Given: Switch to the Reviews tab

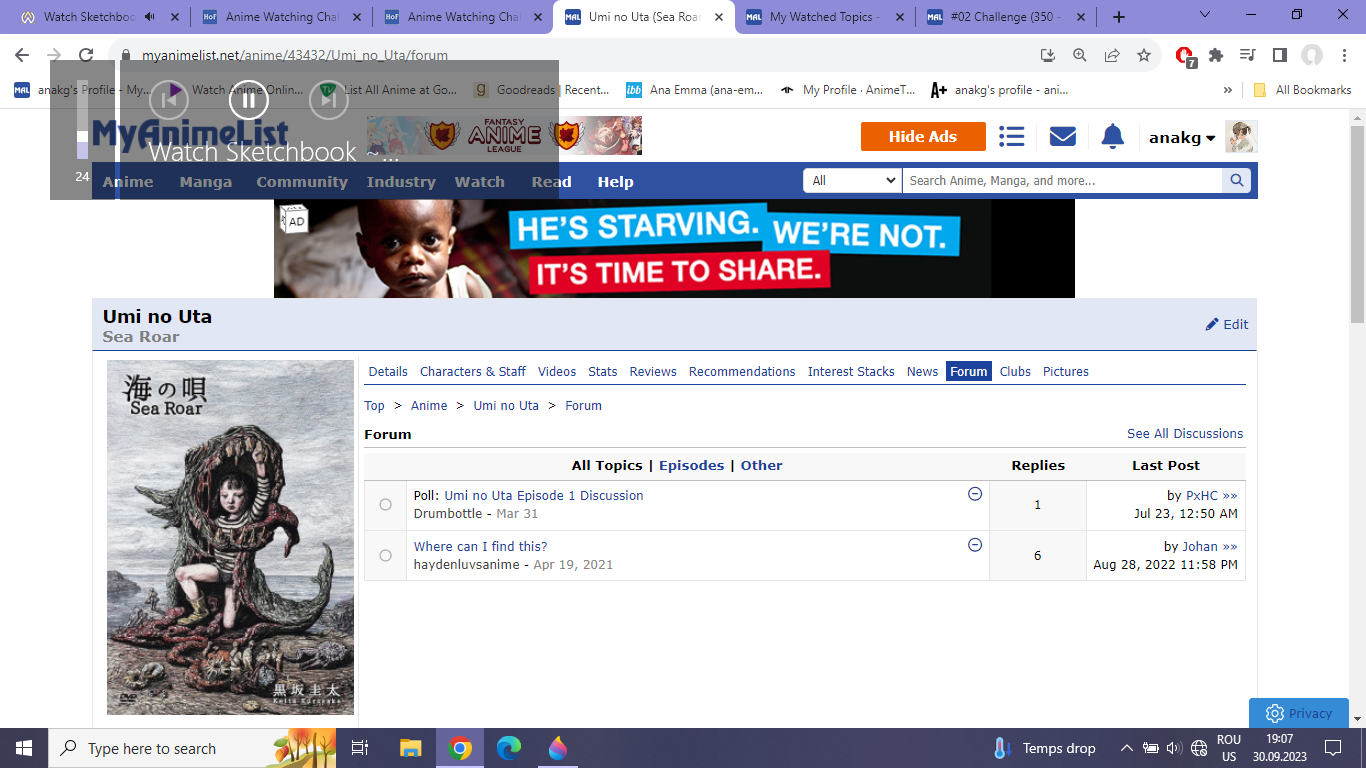Looking at the screenshot, I should [653, 372].
